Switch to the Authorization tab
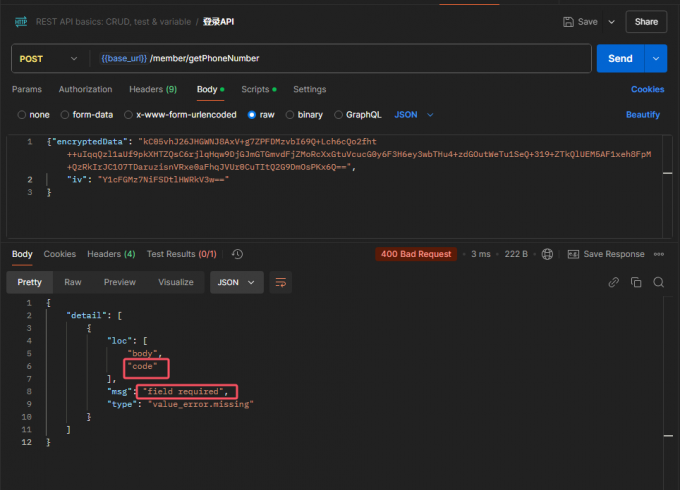Screen dimensions: 680x490 (x=85, y=89)
